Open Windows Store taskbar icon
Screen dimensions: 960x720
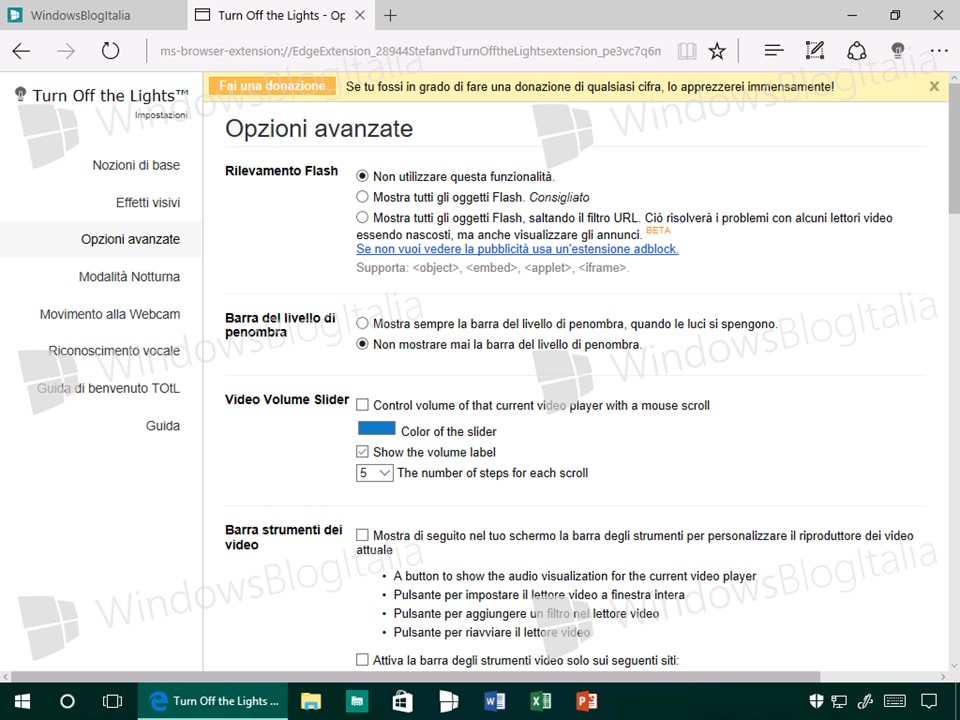[402, 701]
